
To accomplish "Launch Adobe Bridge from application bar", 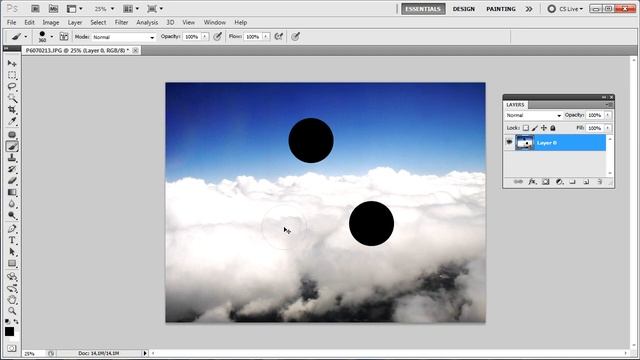I will [x=36, y=9].
